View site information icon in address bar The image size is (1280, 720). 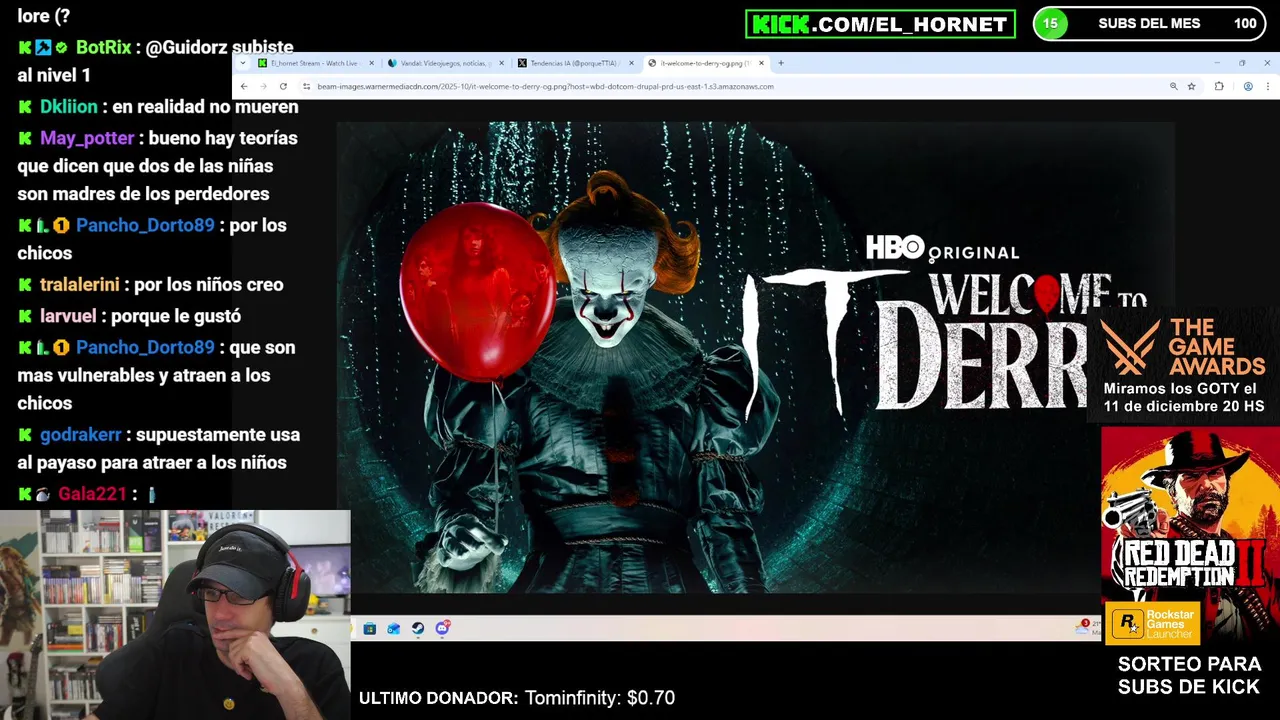(306, 86)
